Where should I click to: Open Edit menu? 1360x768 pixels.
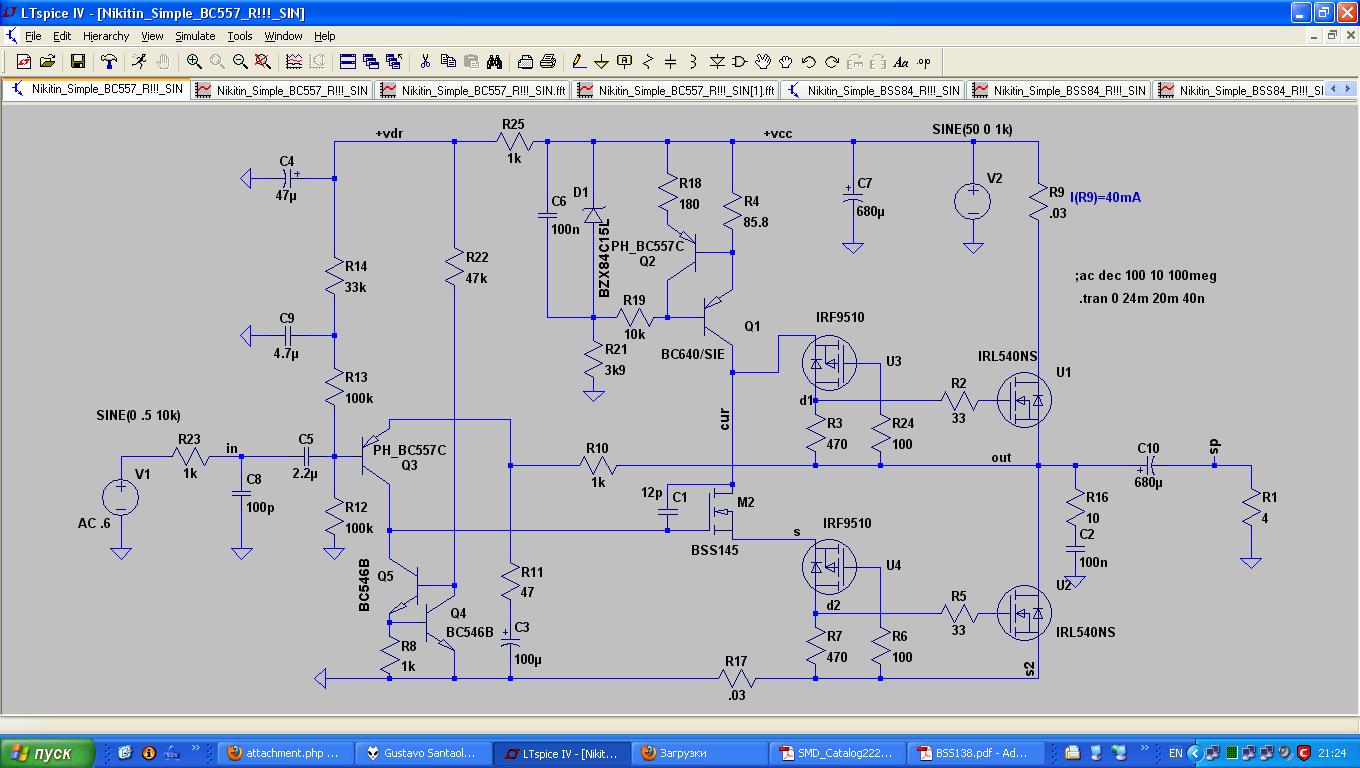pos(62,36)
